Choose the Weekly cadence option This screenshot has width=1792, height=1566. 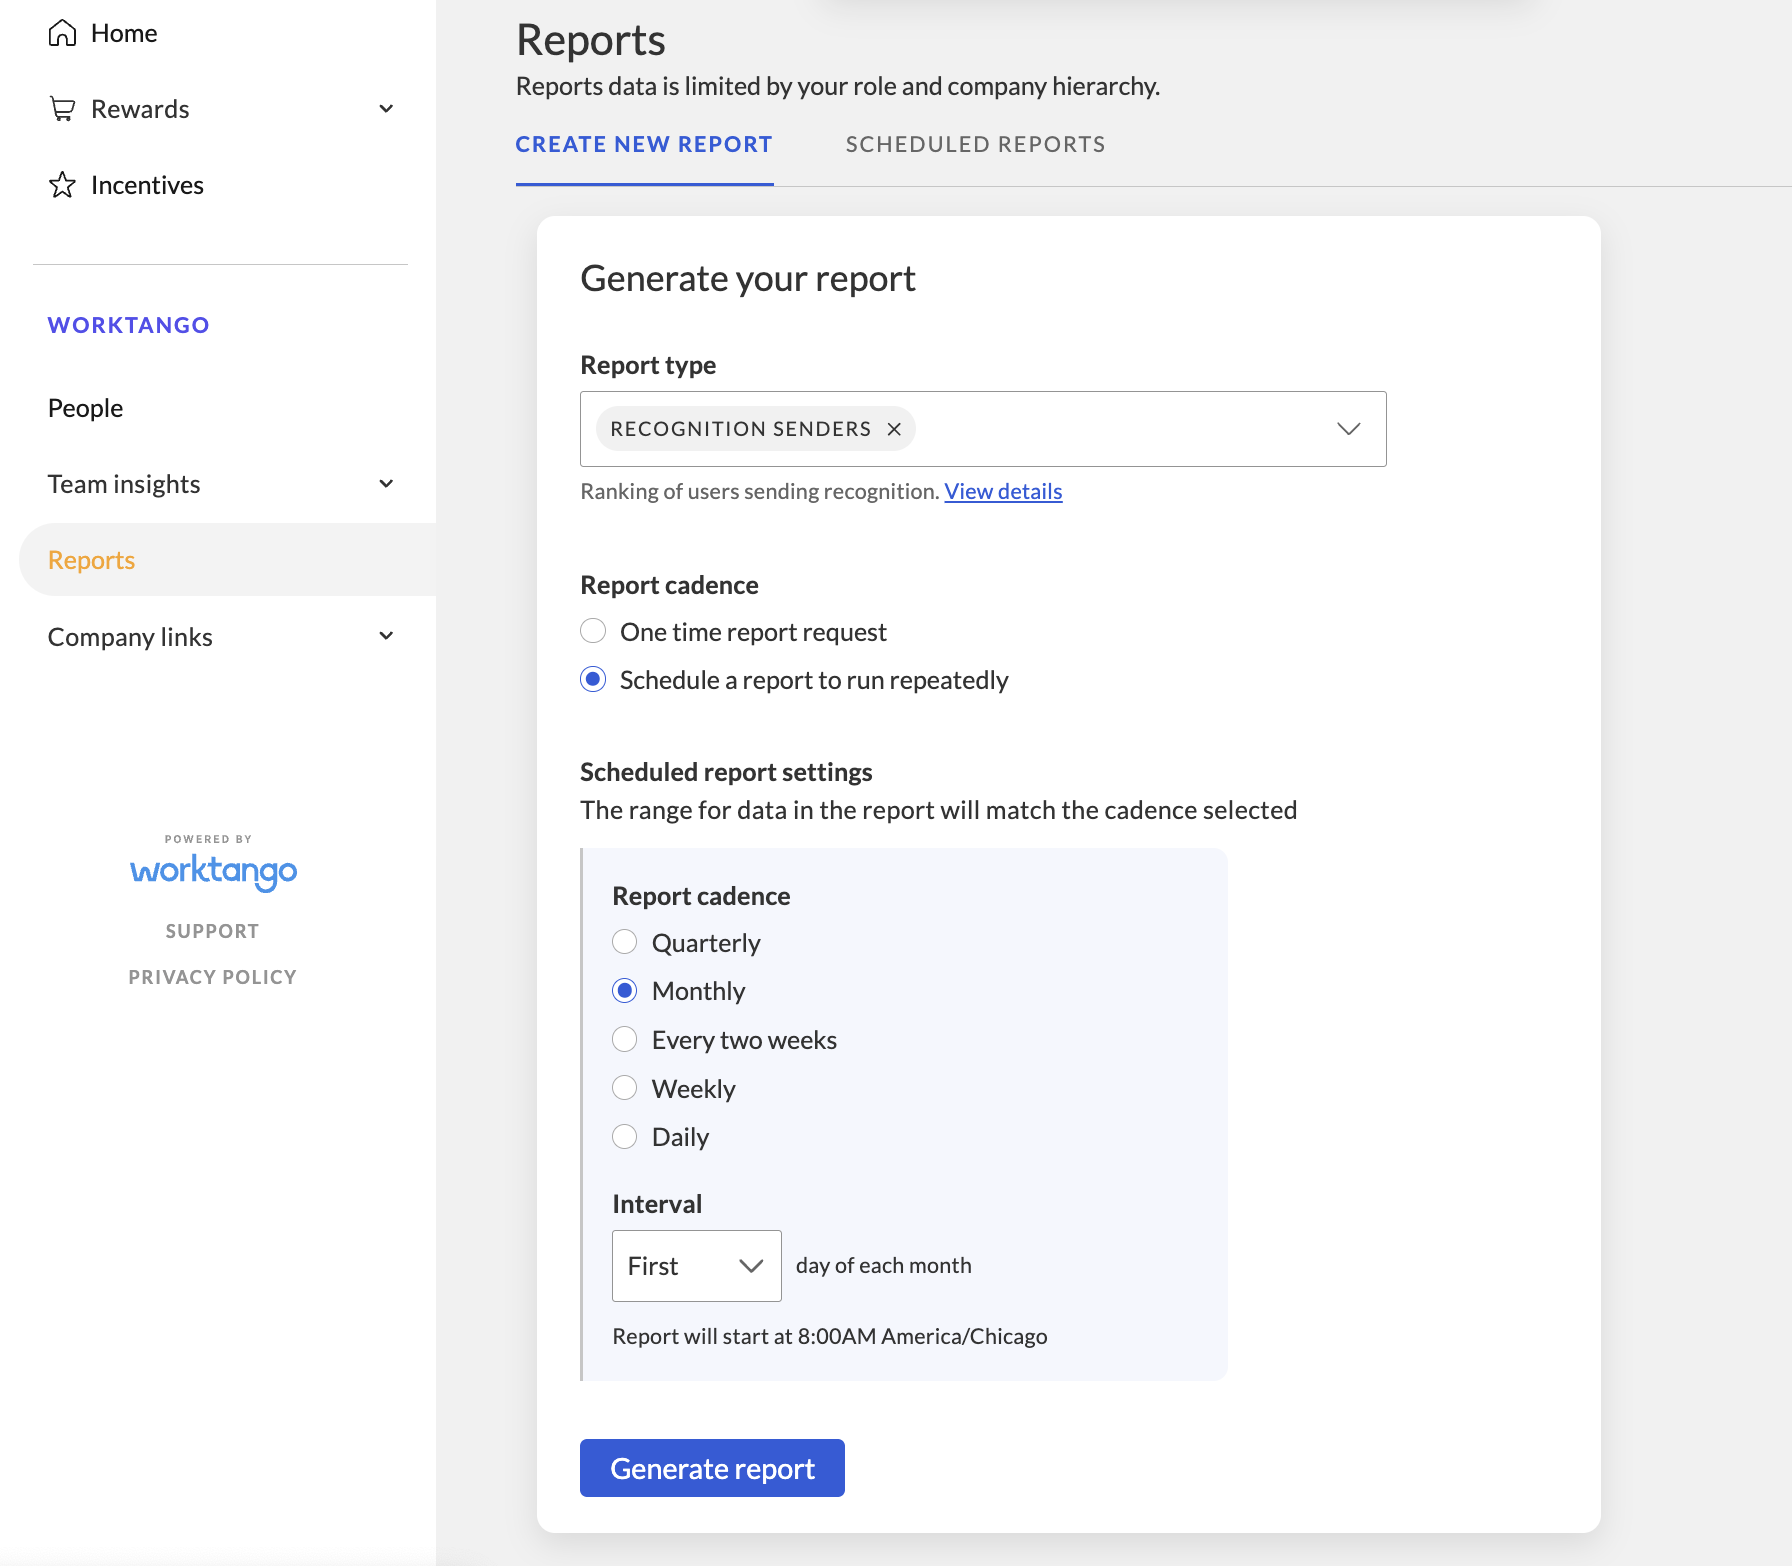tap(624, 1088)
